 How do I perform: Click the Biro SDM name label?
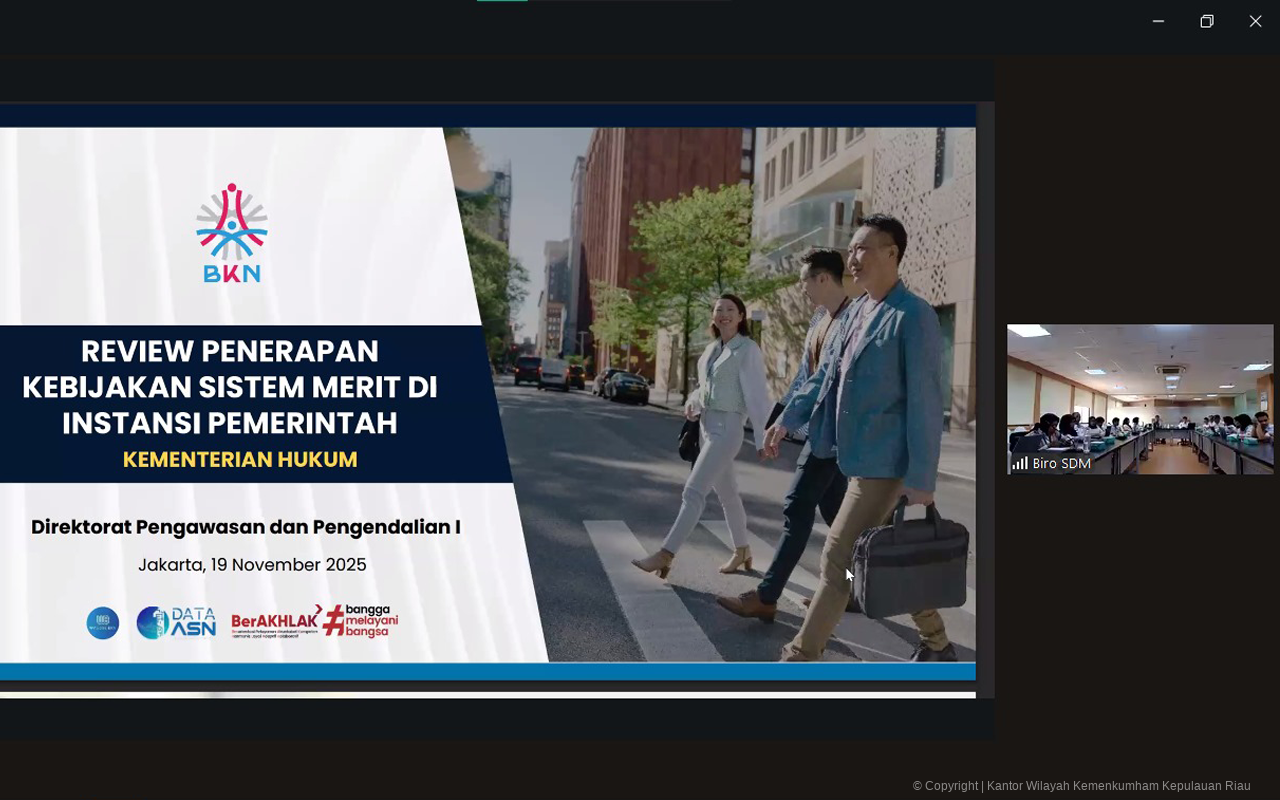click(x=1060, y=463)
